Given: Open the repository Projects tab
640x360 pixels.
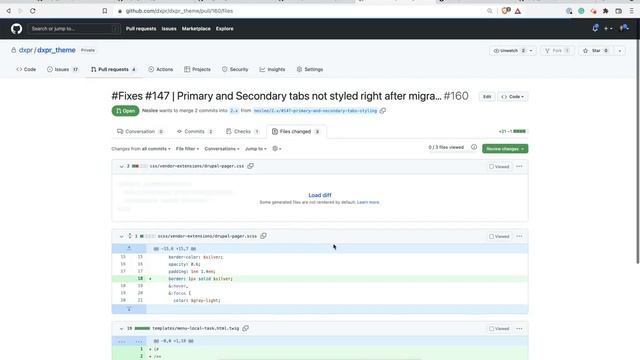Looking at the screenshot, I should (198, 69).
